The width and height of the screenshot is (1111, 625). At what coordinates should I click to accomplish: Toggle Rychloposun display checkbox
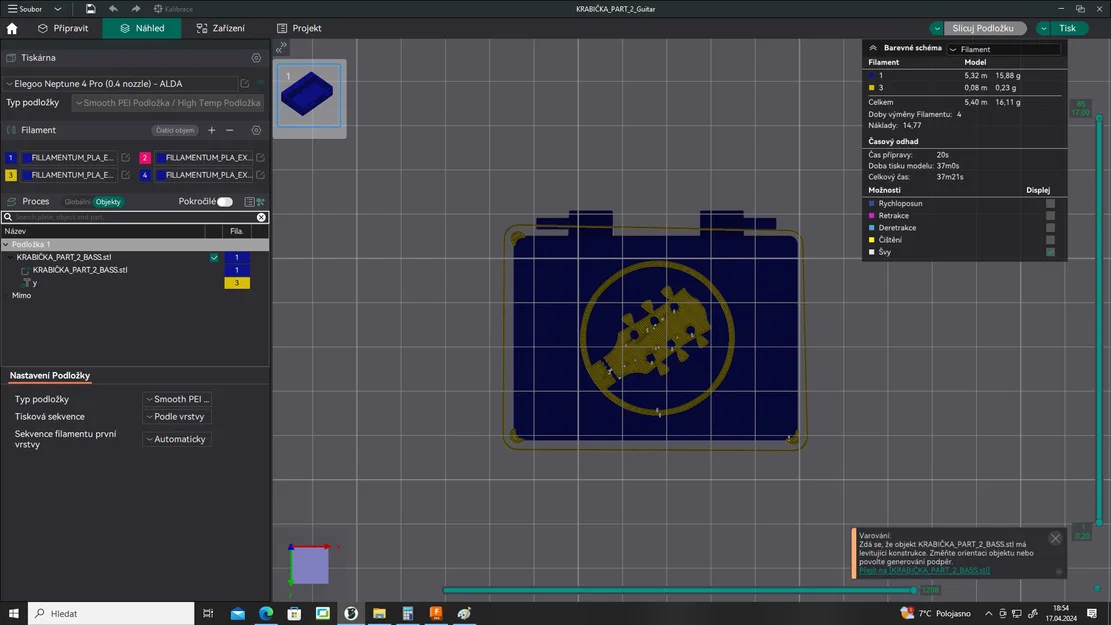point(1050,203)
